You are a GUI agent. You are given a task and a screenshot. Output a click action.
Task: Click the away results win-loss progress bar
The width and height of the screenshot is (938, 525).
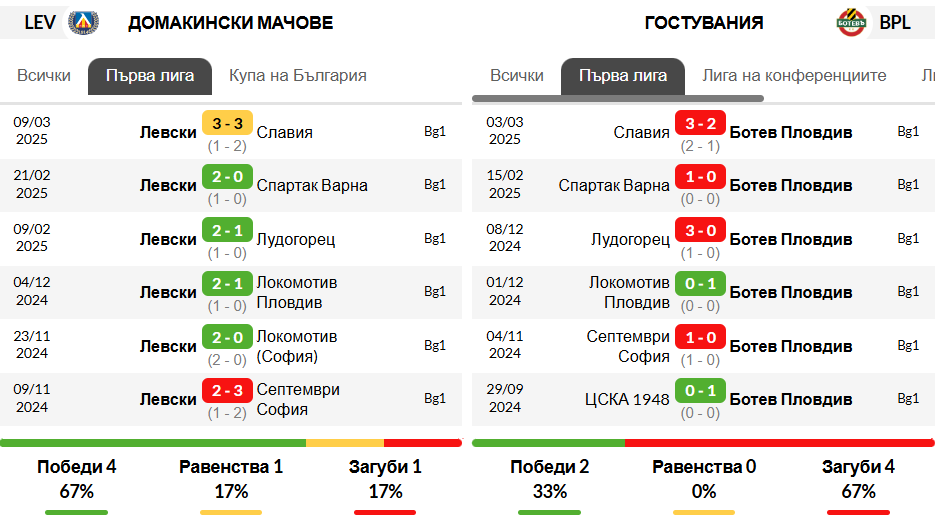click(x=704, y=443)
